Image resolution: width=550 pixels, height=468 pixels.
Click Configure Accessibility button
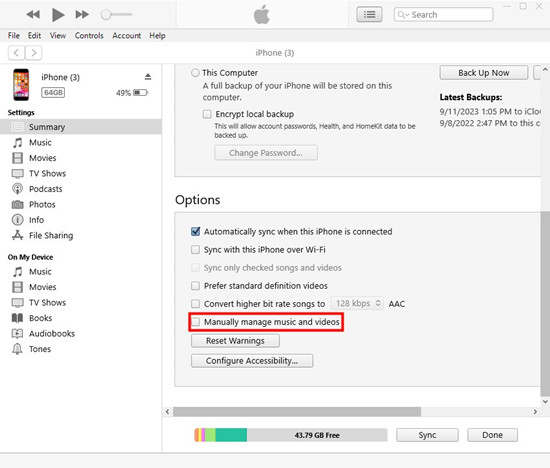pyautogui.click(x=252, y=361)
